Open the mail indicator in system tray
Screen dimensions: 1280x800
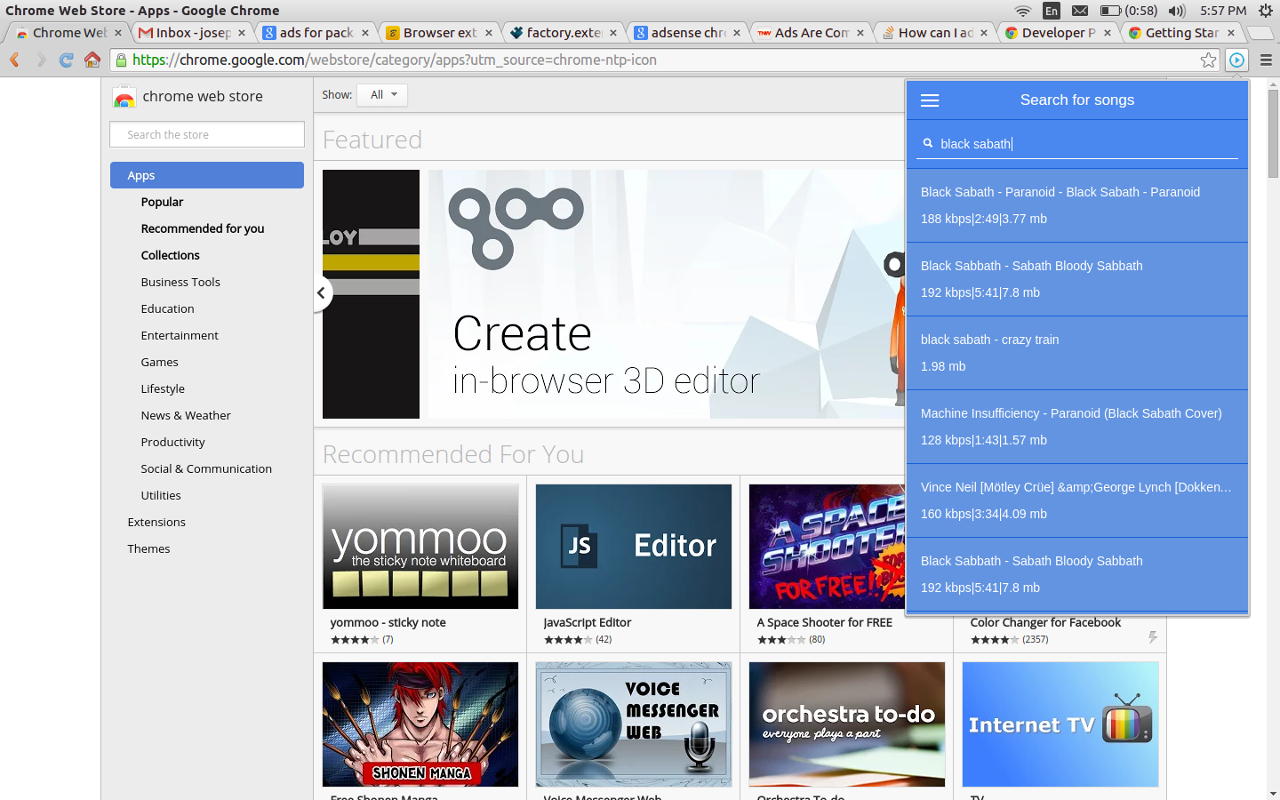pos(1080,11)
